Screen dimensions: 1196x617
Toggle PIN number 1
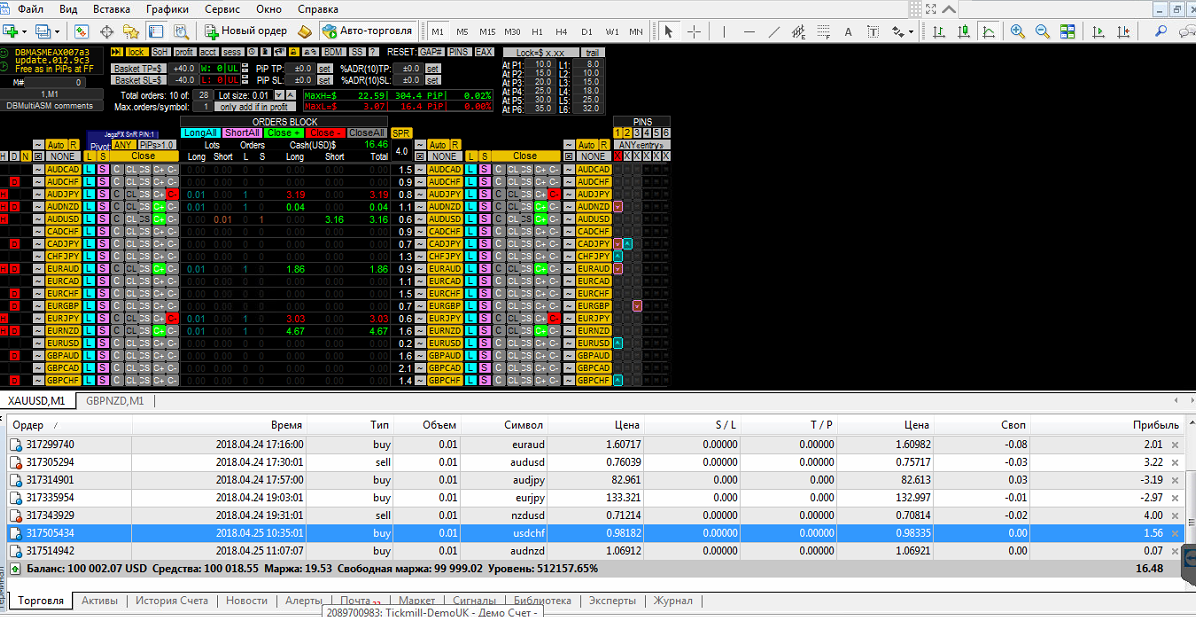coord(618,133)
